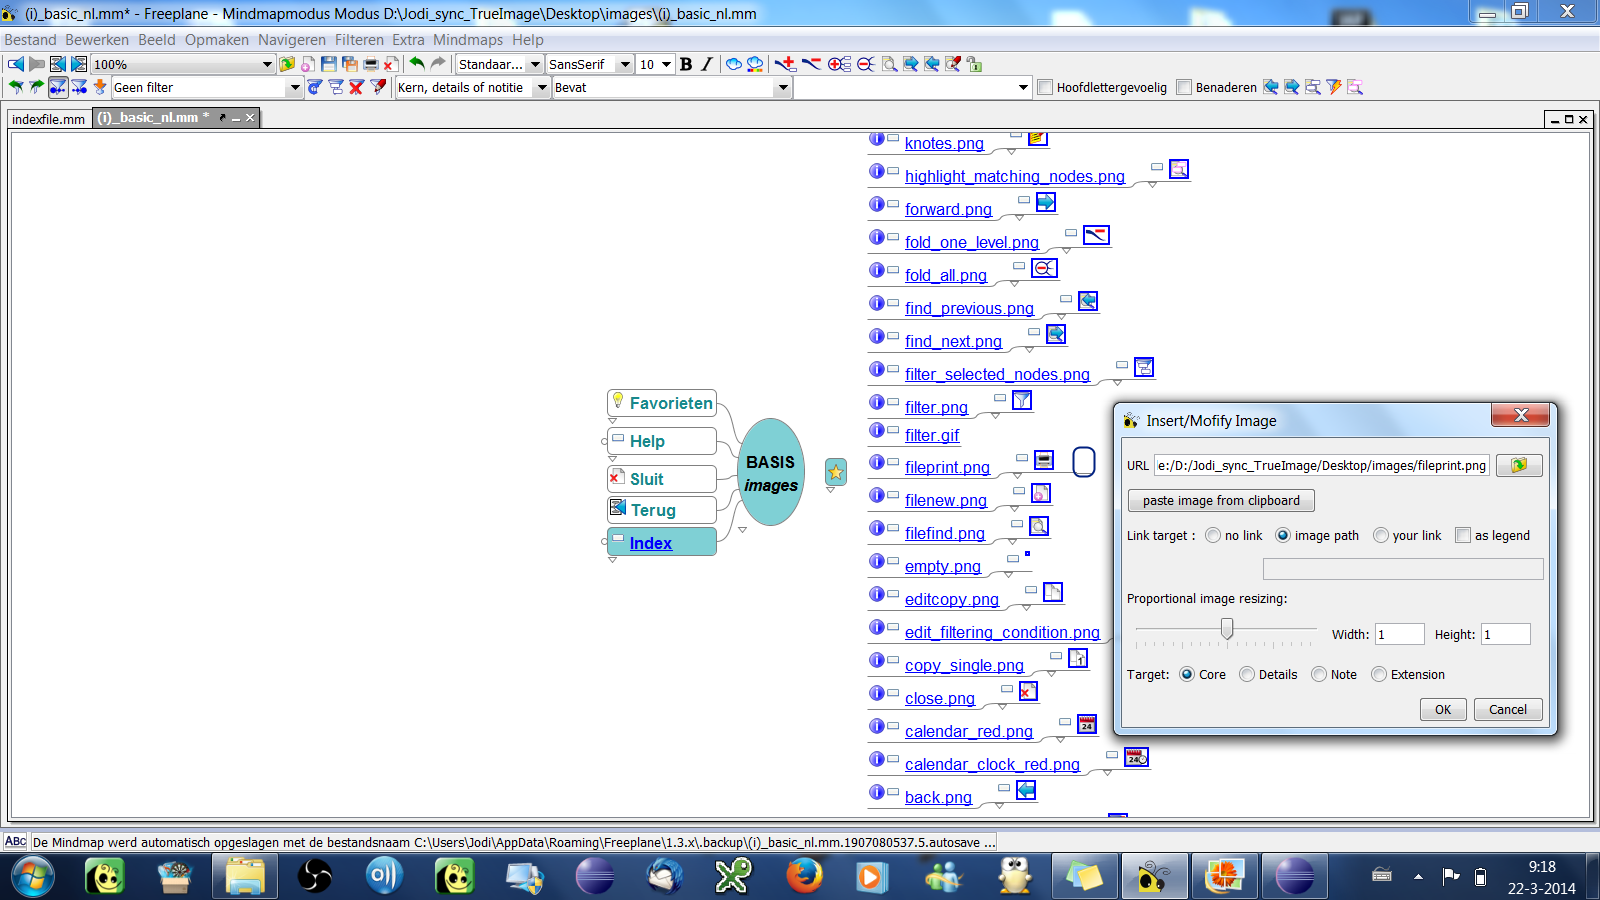Browse for an image with the folder icon
Image resolution: width=1600 pixels, height=900 pixels.
click(1518, 465)
